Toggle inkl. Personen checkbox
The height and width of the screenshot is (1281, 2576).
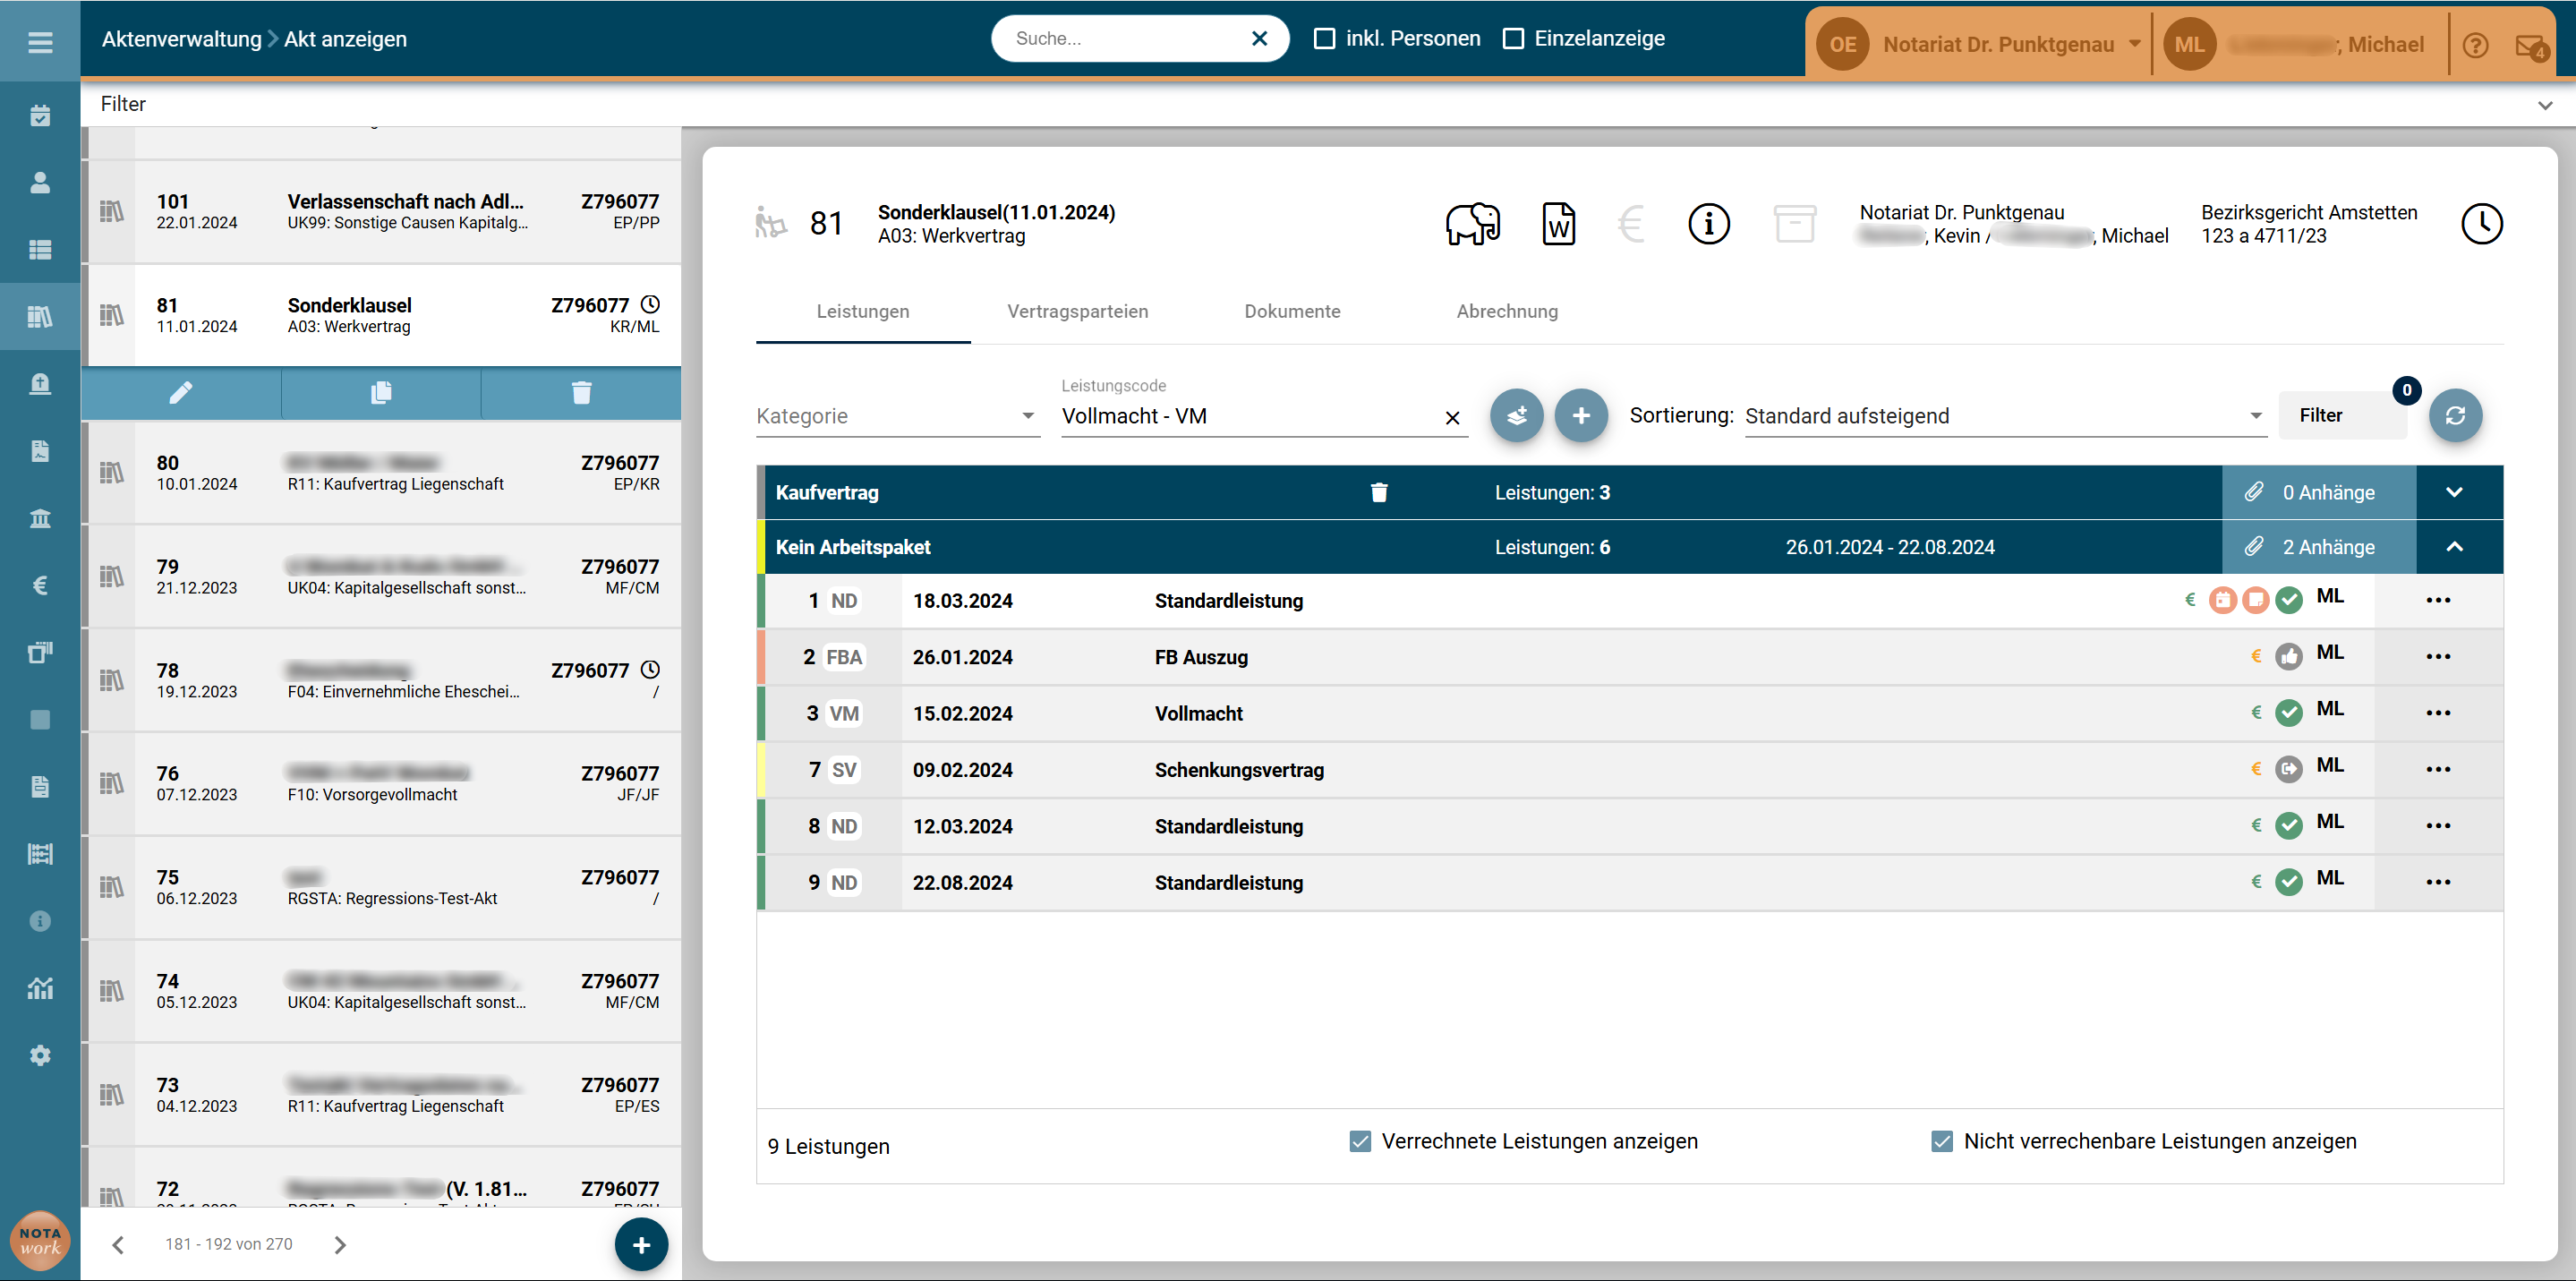click(x=1324, y=38)
